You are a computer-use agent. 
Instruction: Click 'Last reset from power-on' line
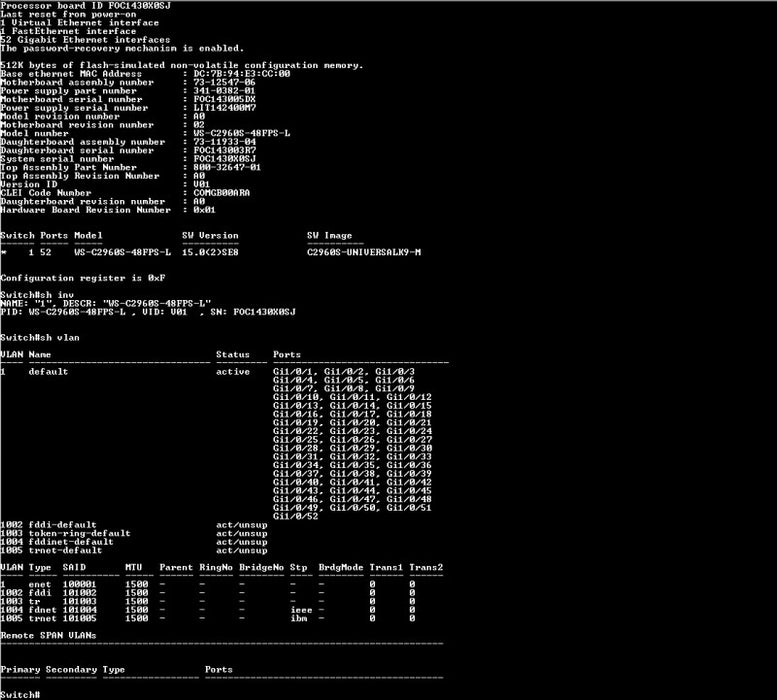tap(68, 14)
